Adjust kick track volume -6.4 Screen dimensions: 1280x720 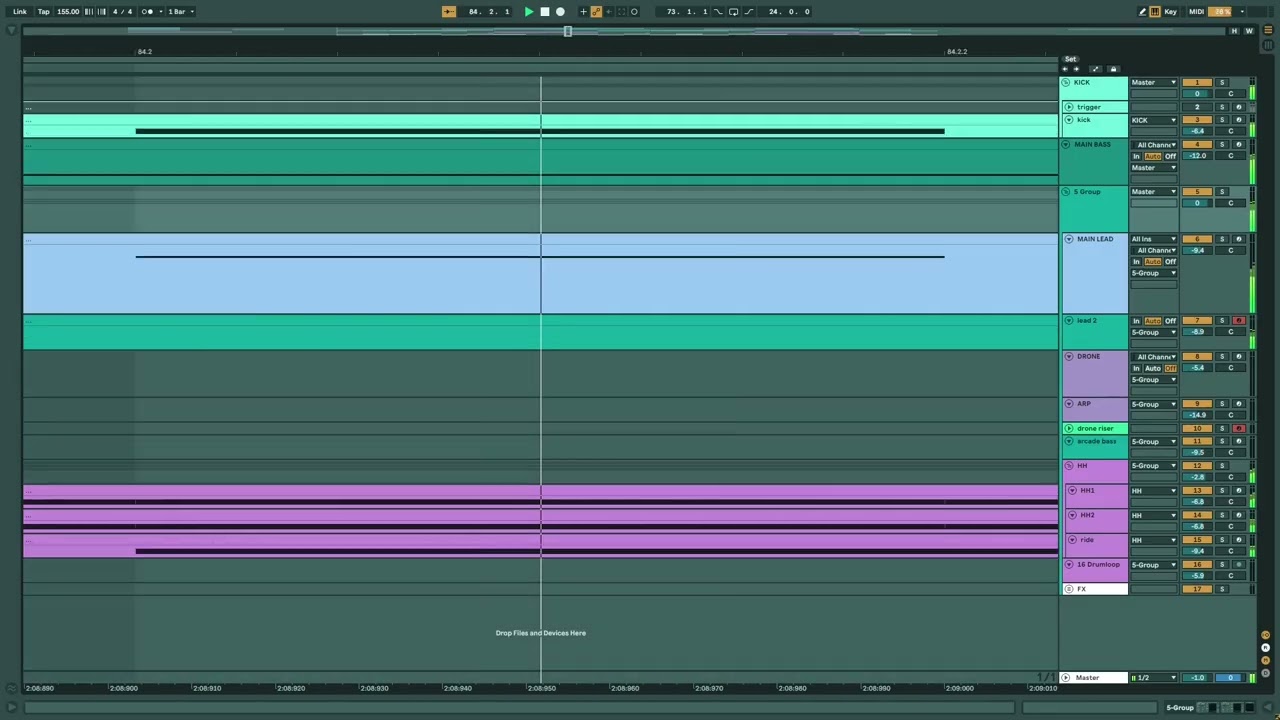tap(1197, 131)
